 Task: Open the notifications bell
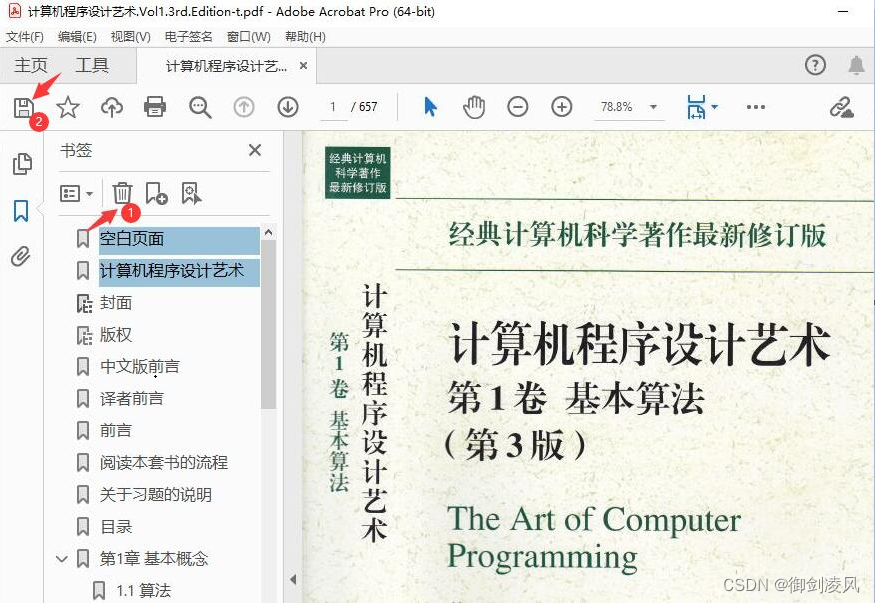coord(857,65)
